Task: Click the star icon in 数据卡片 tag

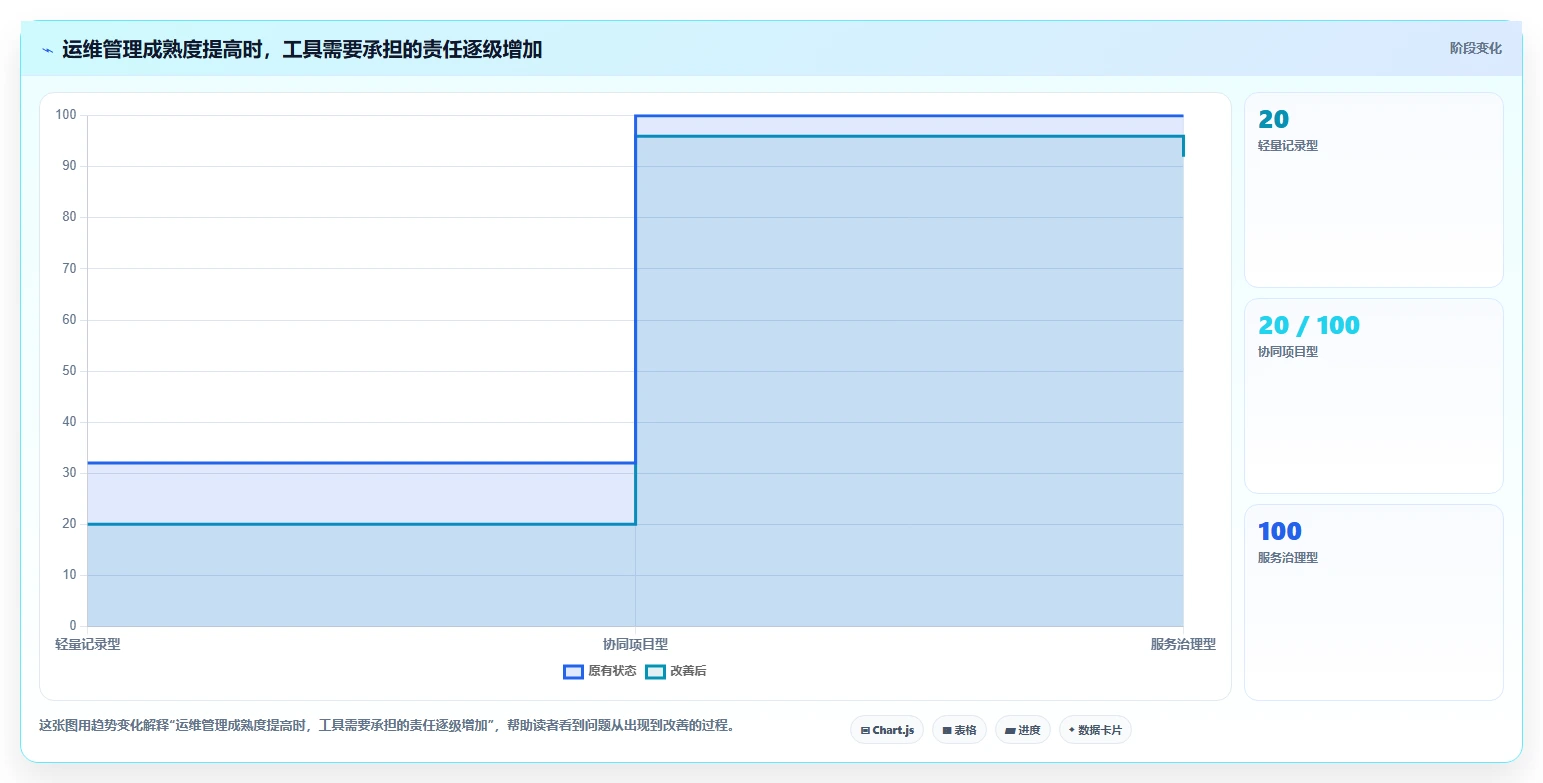Action: [1071, 730]
